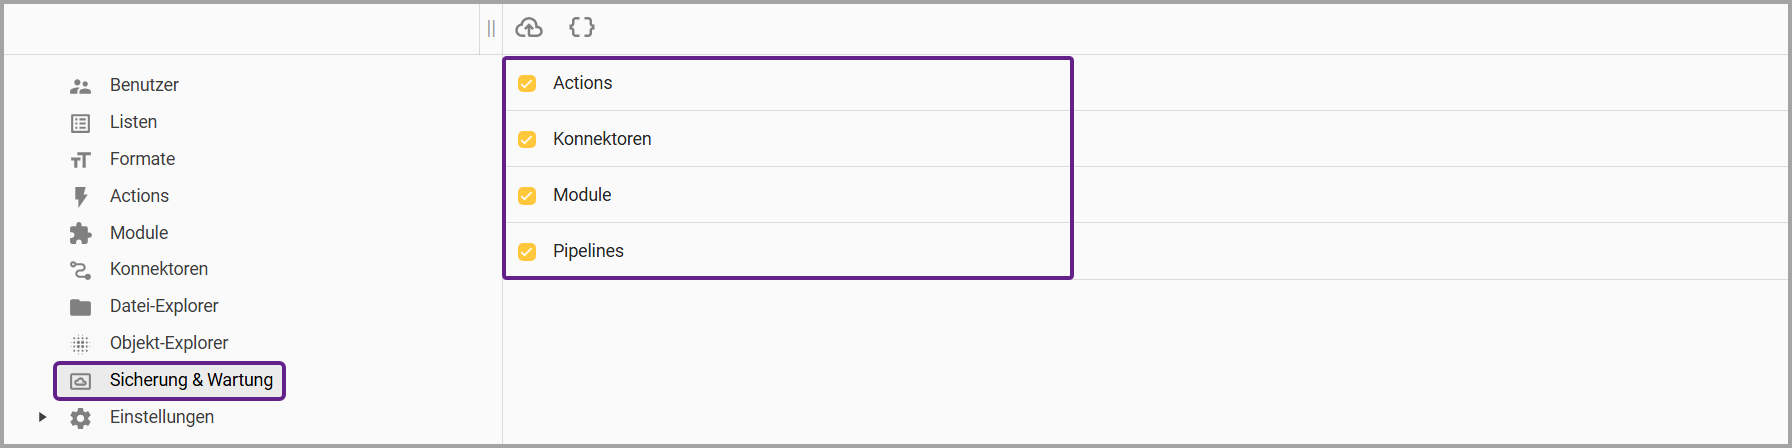Screen dimensions: 1792x448
Task: Click the Konnektoren route icon
Action: coord(81,270)
